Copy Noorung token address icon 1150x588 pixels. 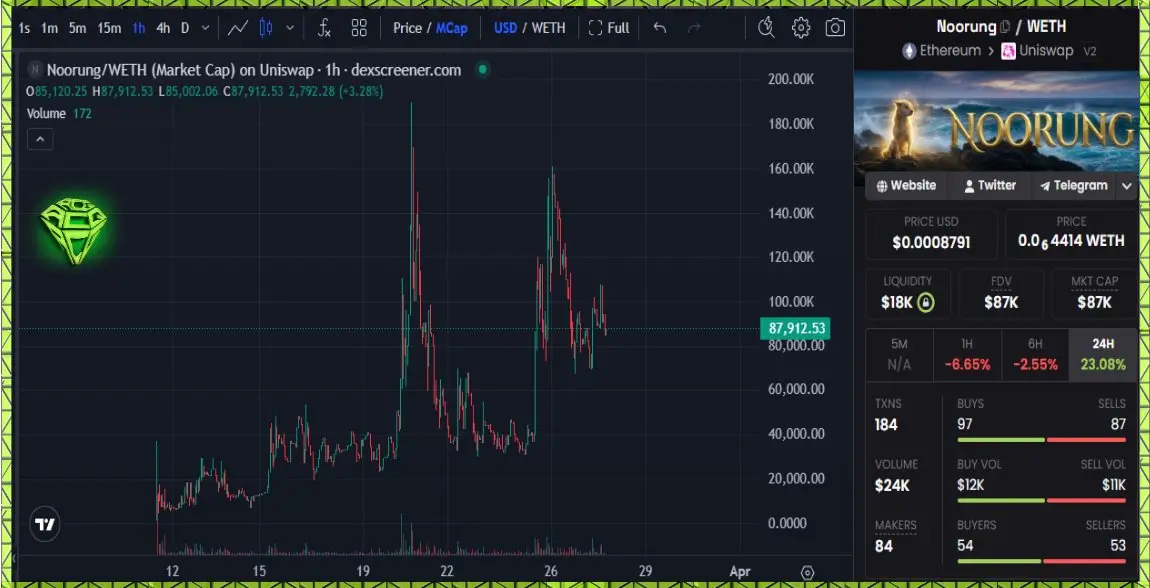click(x=1004, y=28)
